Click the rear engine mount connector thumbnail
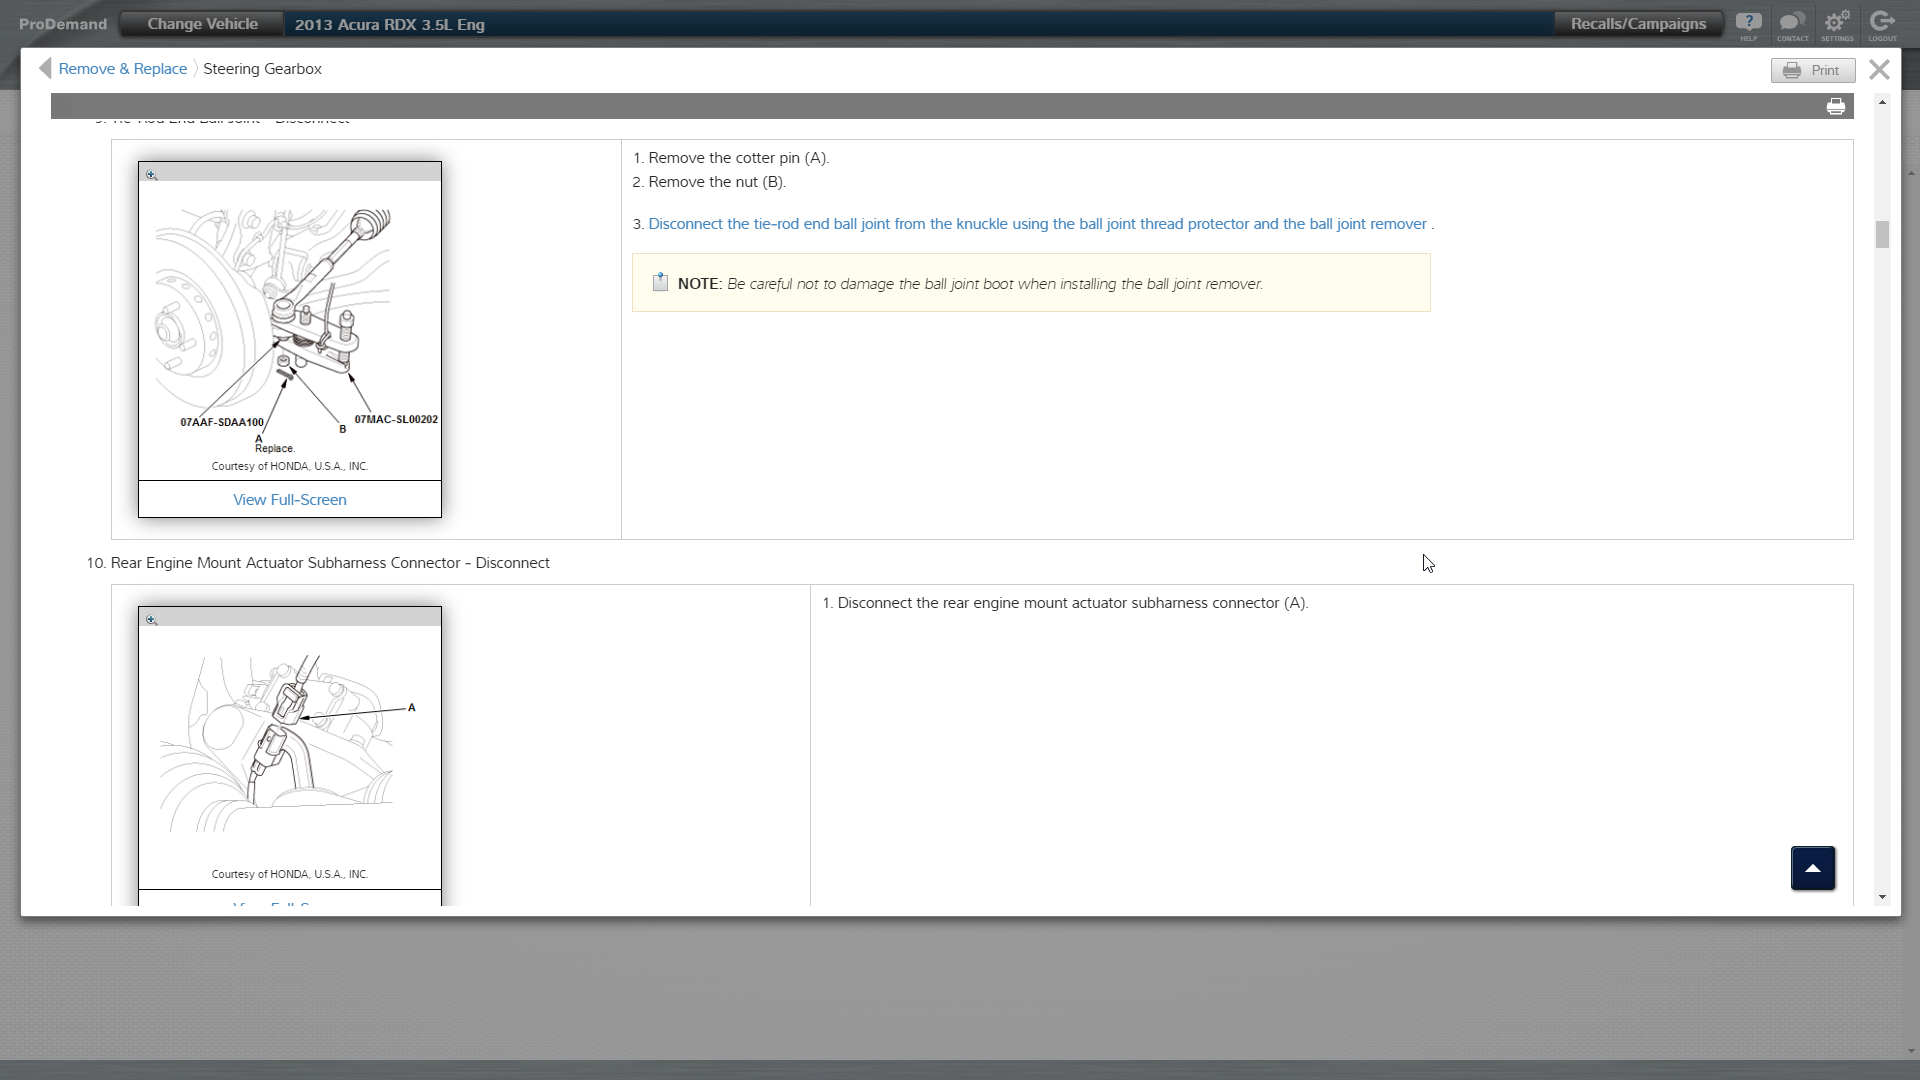 click(289, 745)
